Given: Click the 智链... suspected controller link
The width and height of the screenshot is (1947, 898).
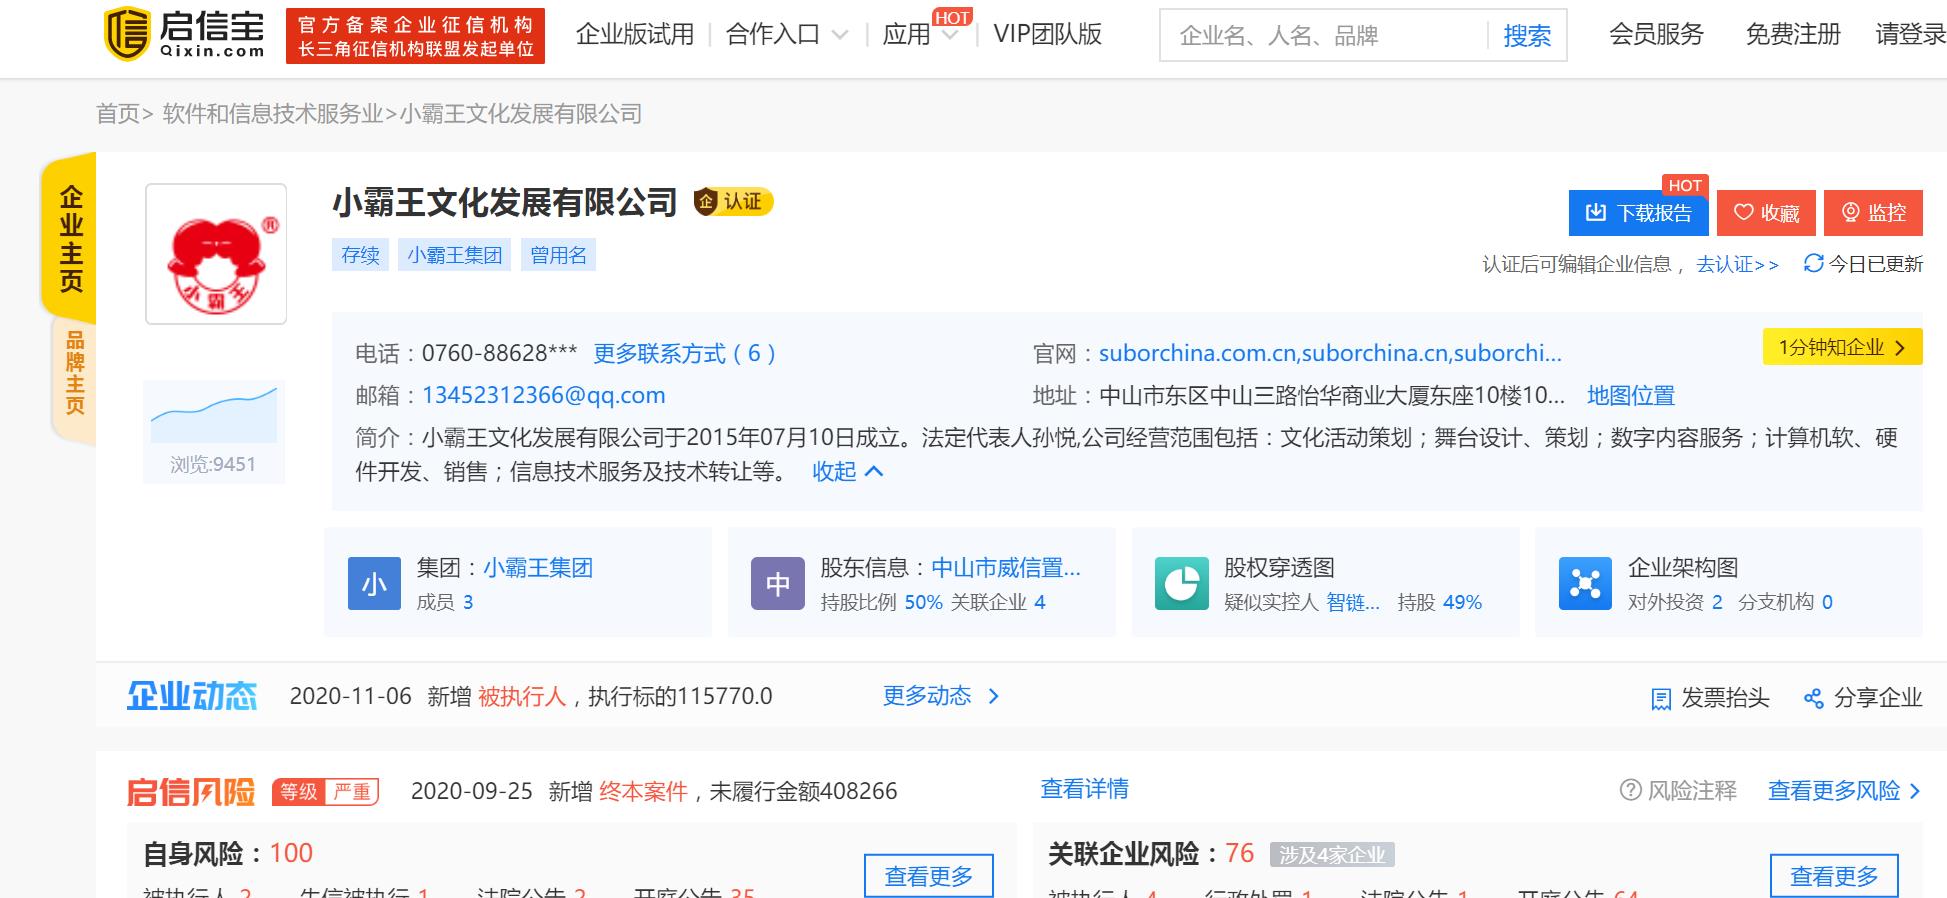Looking at the screenshot, I should point(1353,602).
